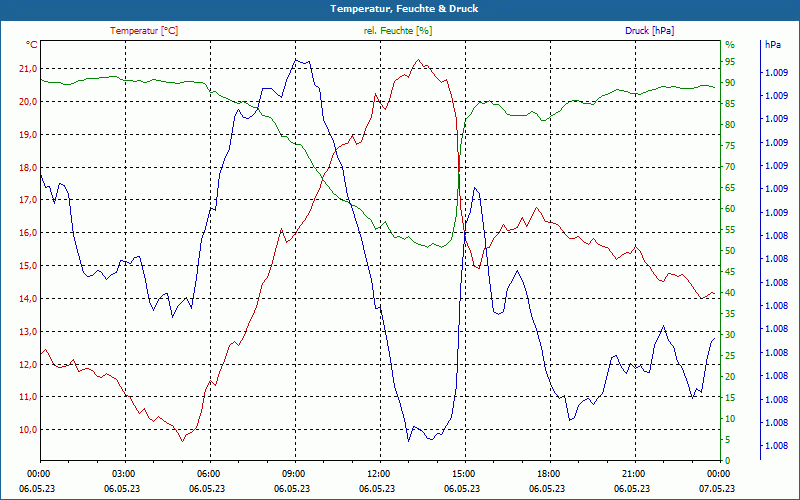Click the '85' humidity axis value
800x500 pixels.
tap(730, 104)
